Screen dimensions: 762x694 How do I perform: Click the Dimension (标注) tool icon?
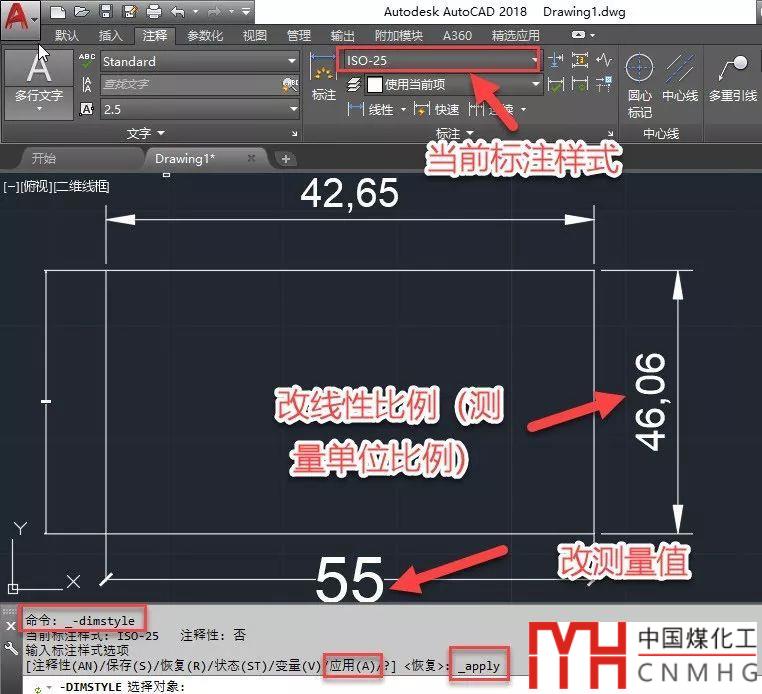pyautogui.click(x=323, y=77)
